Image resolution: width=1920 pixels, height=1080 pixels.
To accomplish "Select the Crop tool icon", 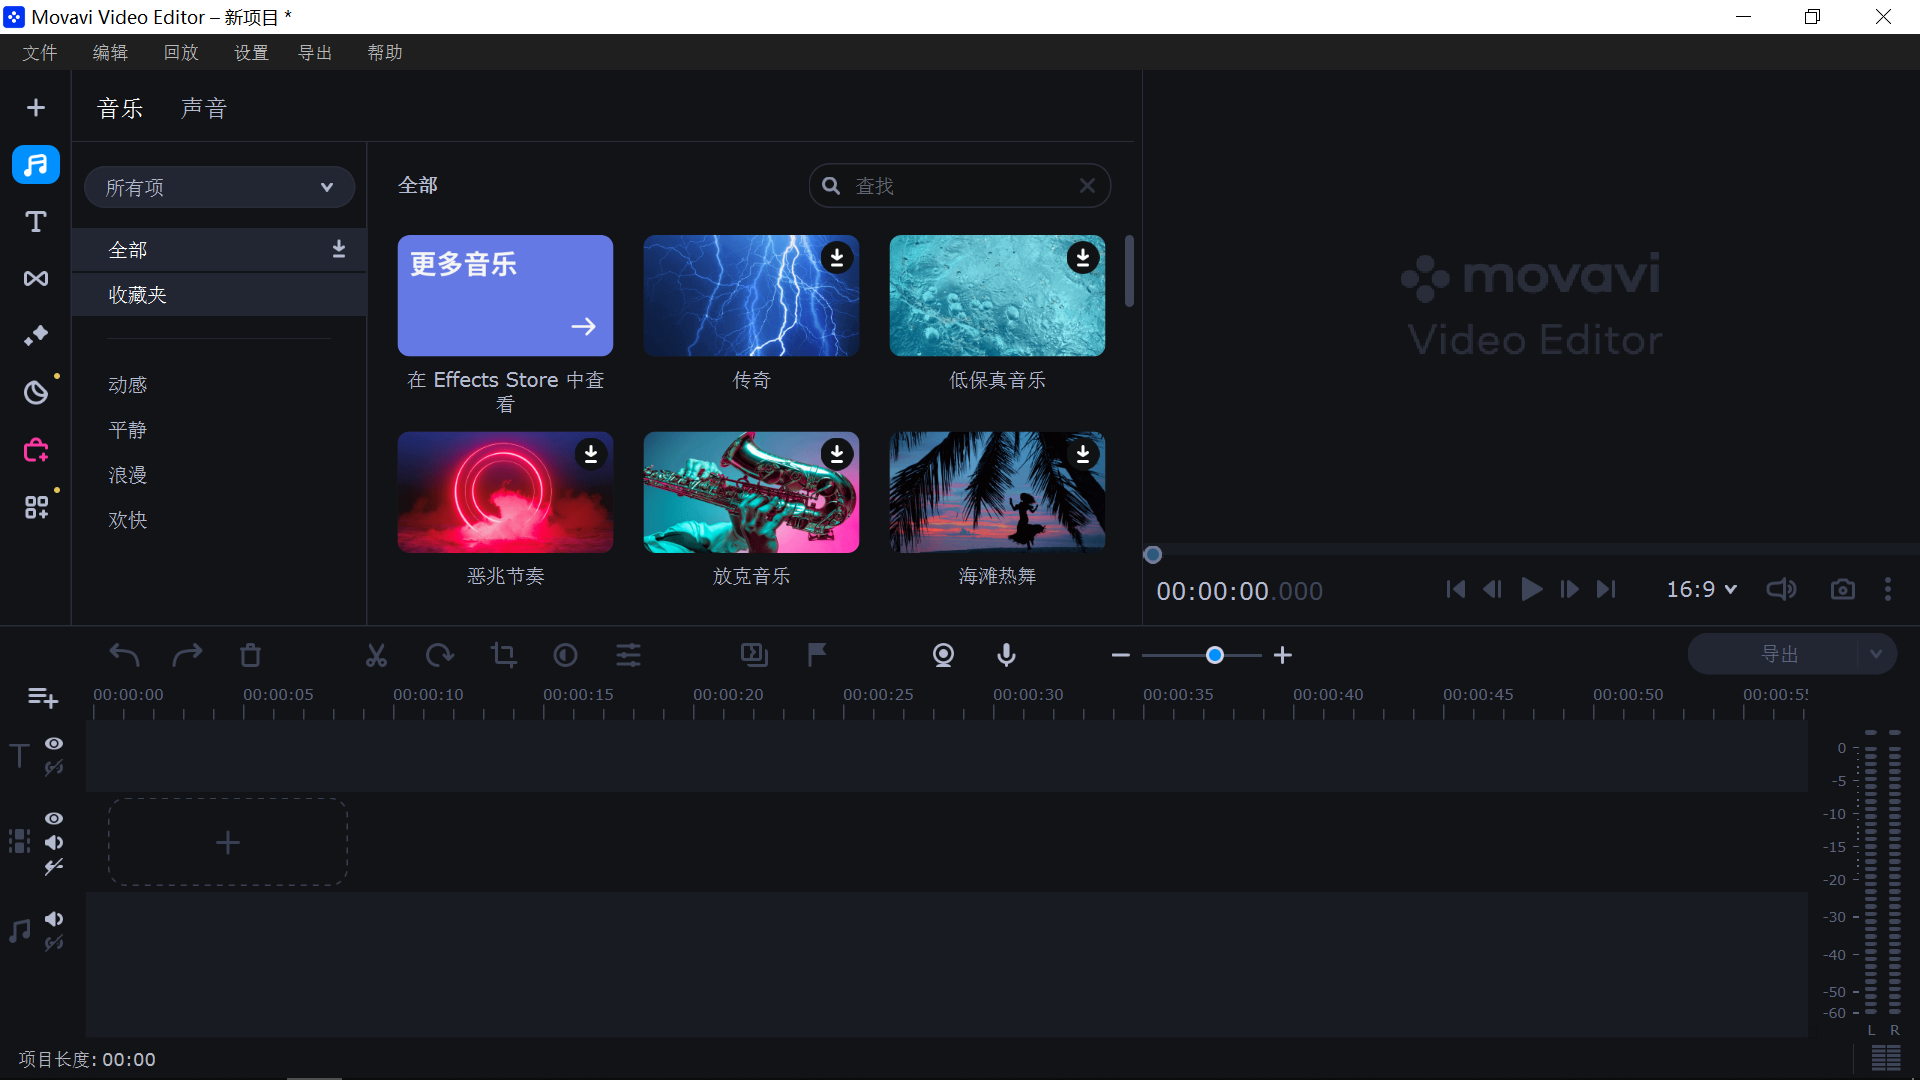I will point(503,655).
